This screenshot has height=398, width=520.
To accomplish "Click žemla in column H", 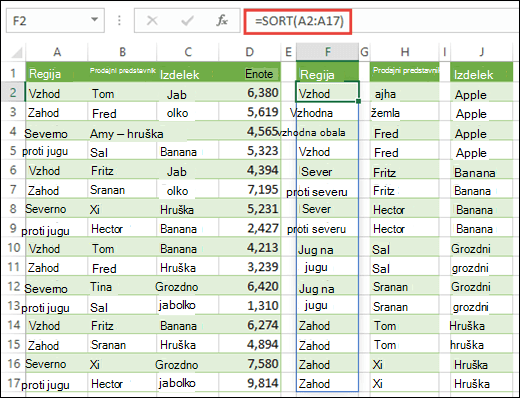I will pos(385,113).
